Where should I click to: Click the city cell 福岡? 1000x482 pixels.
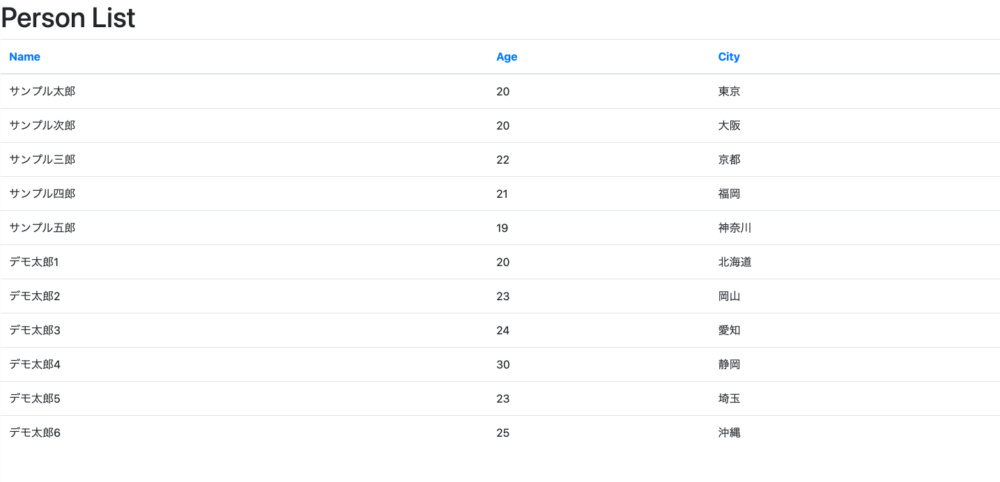[x=729, y=194]
